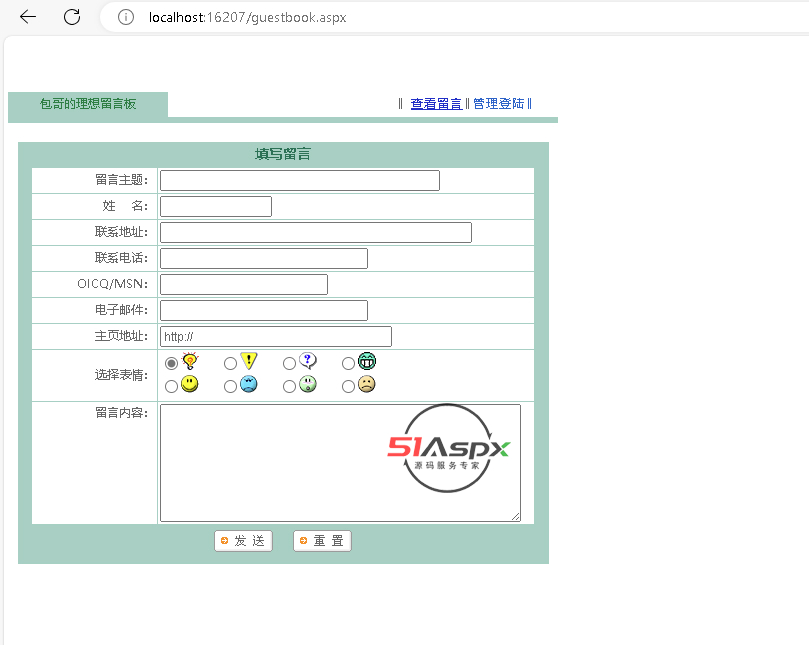Focus the 留言主题 input field

click(300, 181)
